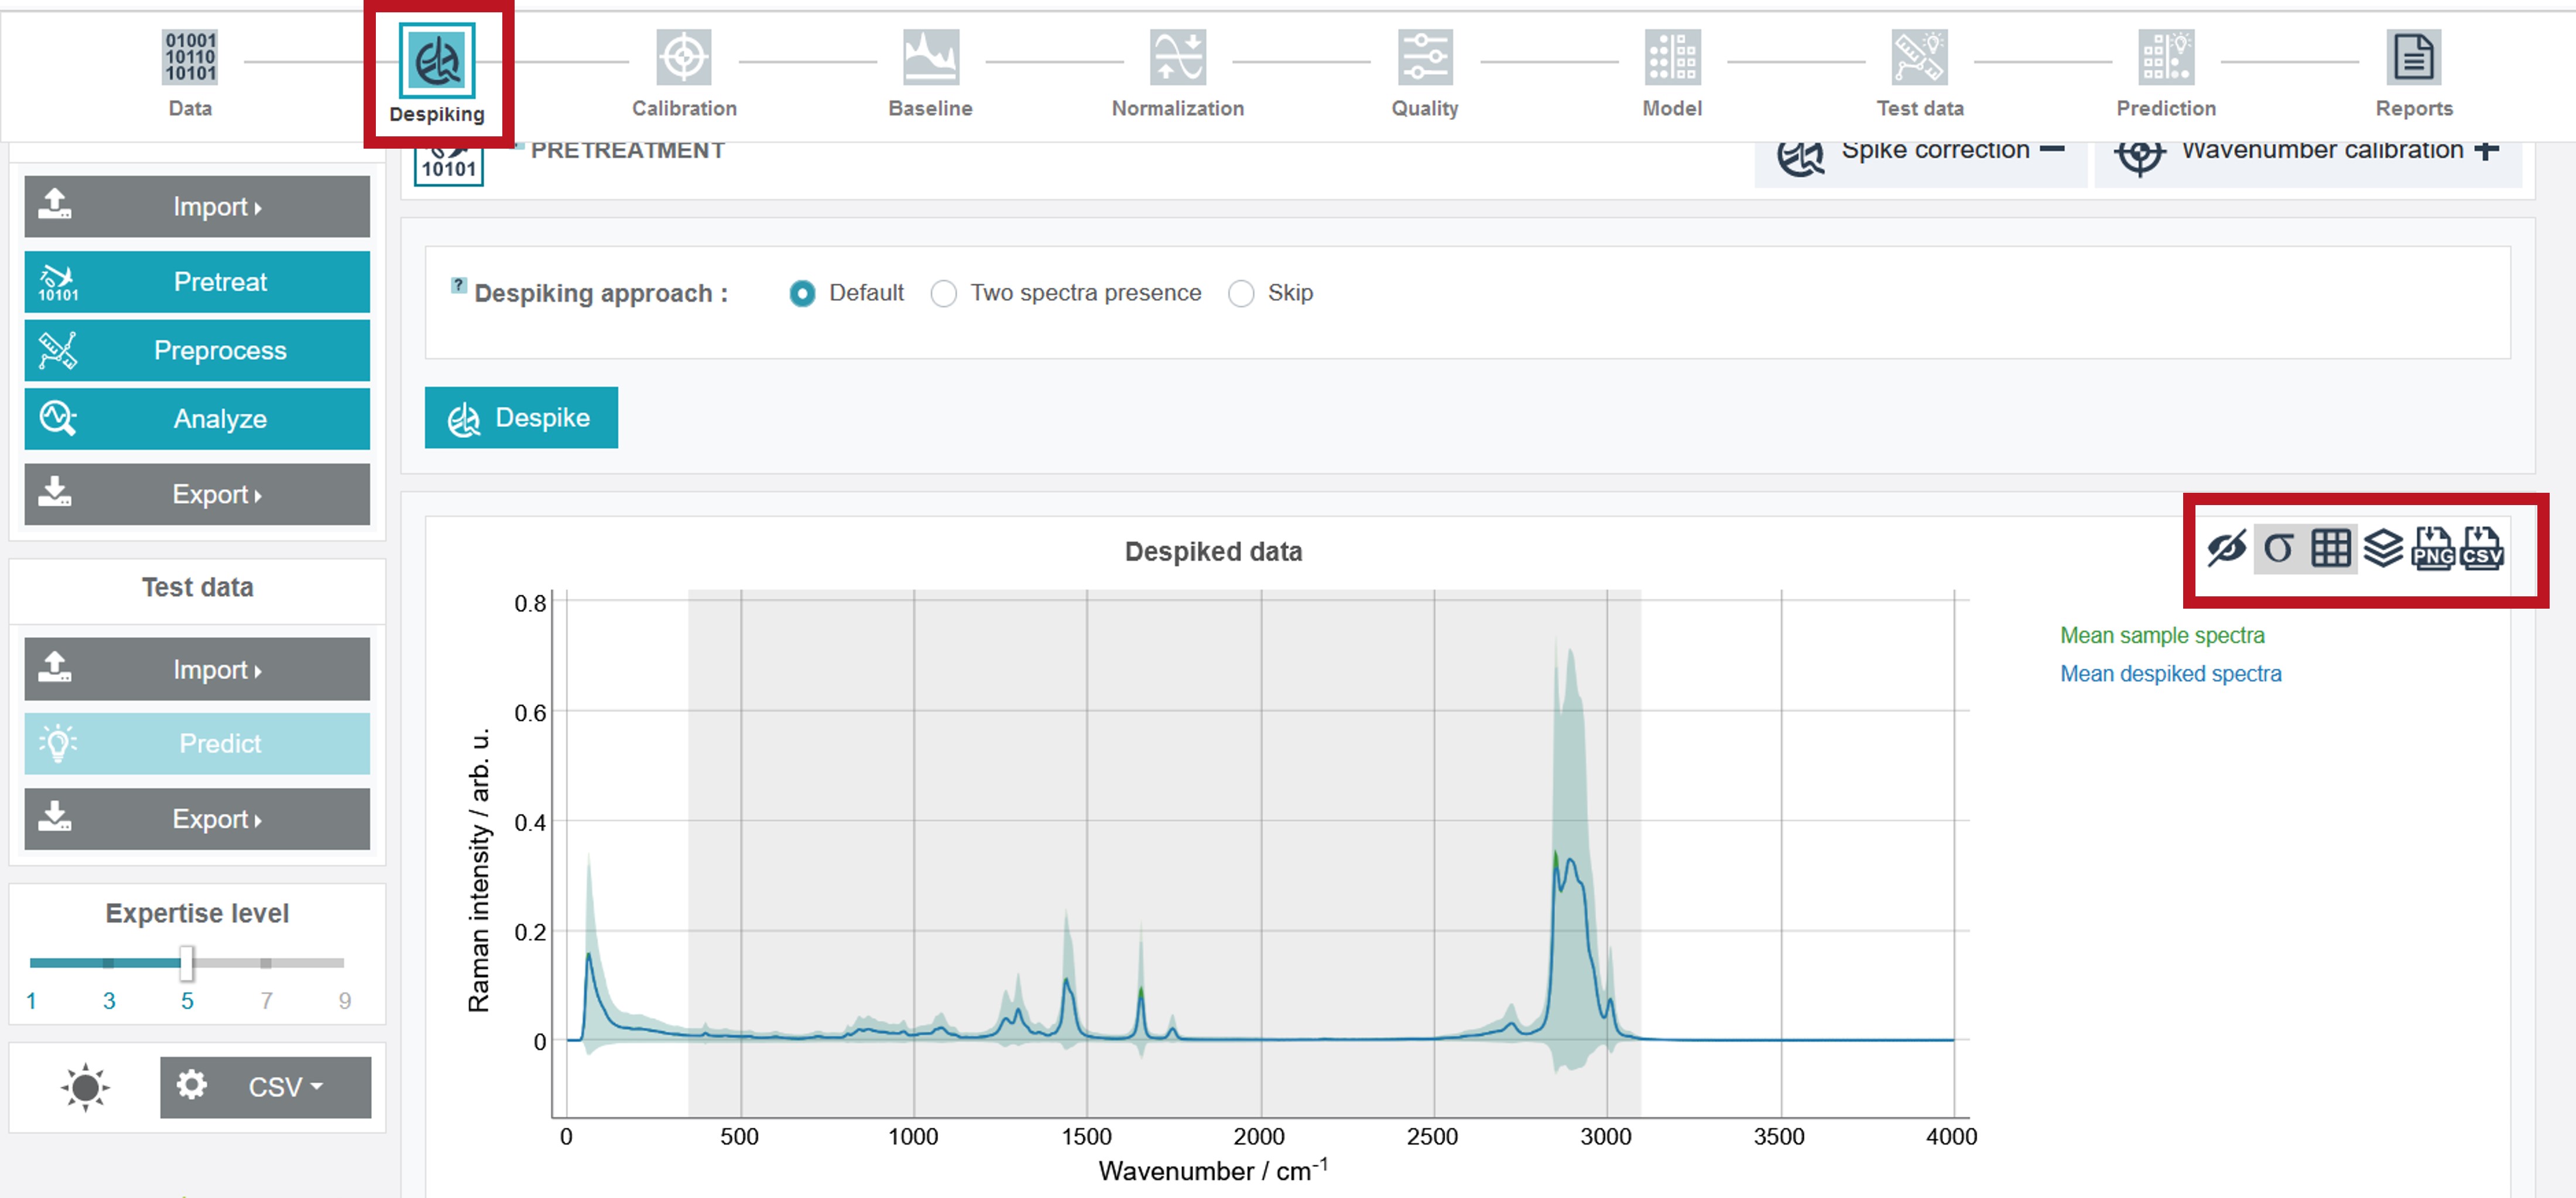The image size is (2576, 1198).
Task: Open the Quality step icon
Action: coord(1424,58)
